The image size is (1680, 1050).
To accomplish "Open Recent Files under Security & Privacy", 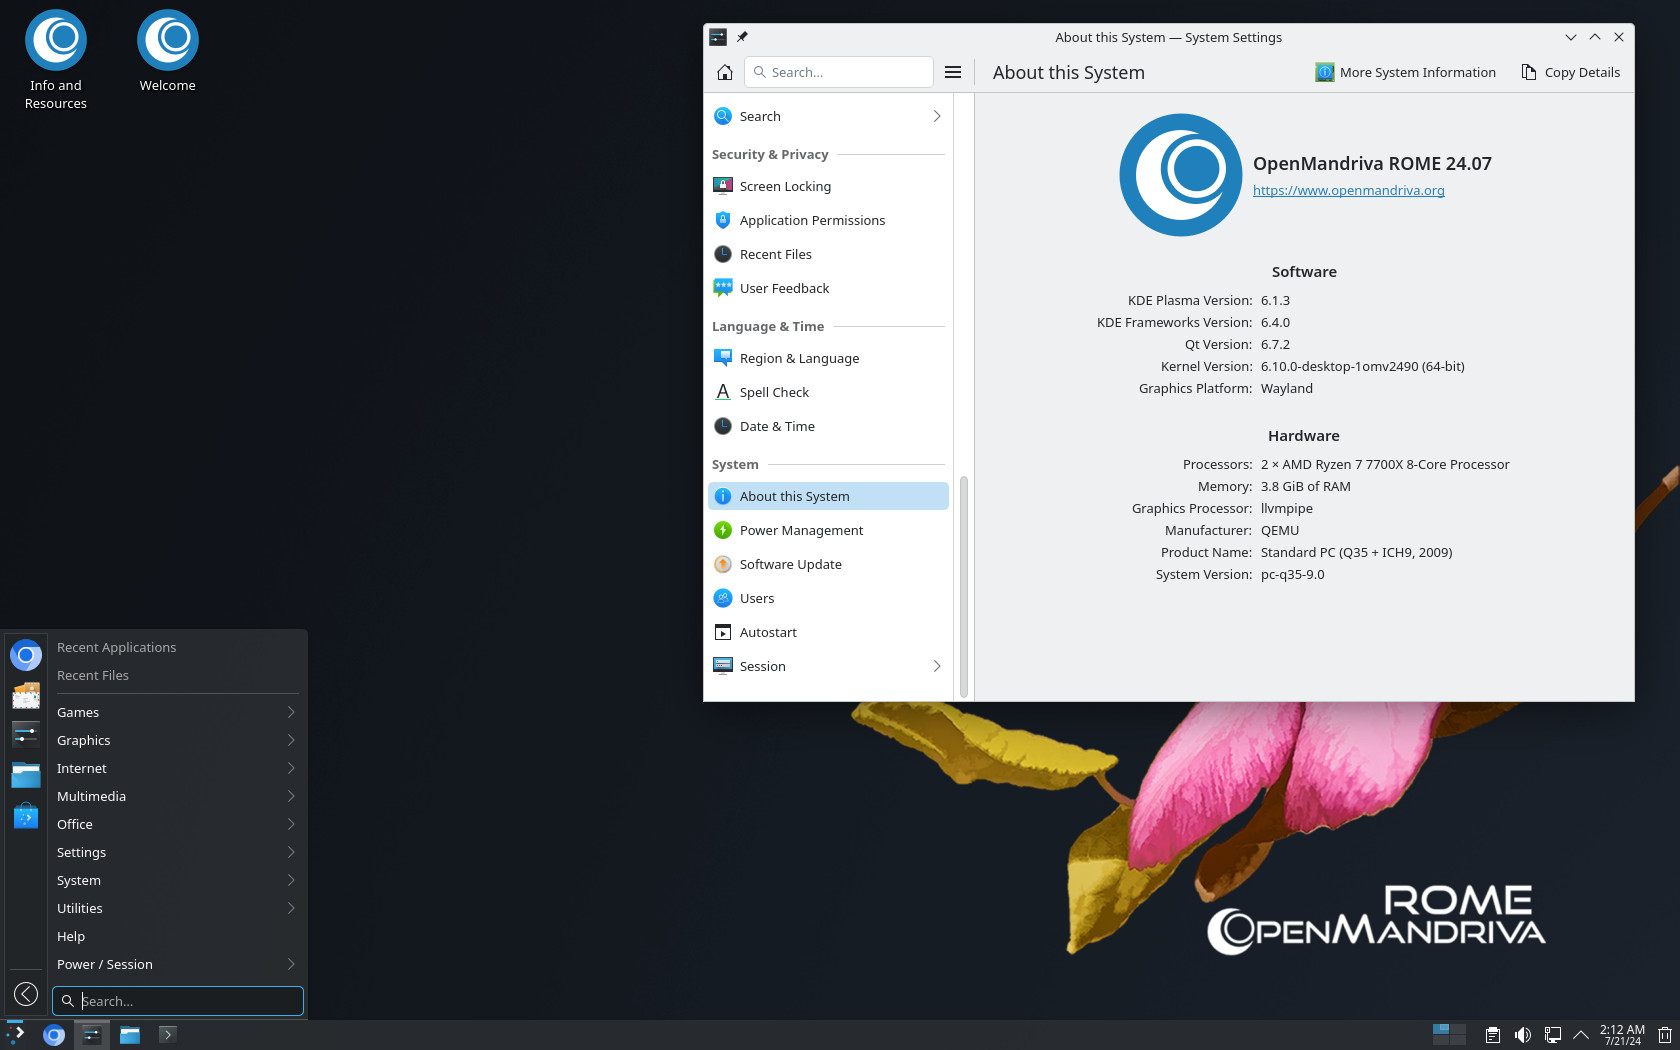I will tap(828, 254).
